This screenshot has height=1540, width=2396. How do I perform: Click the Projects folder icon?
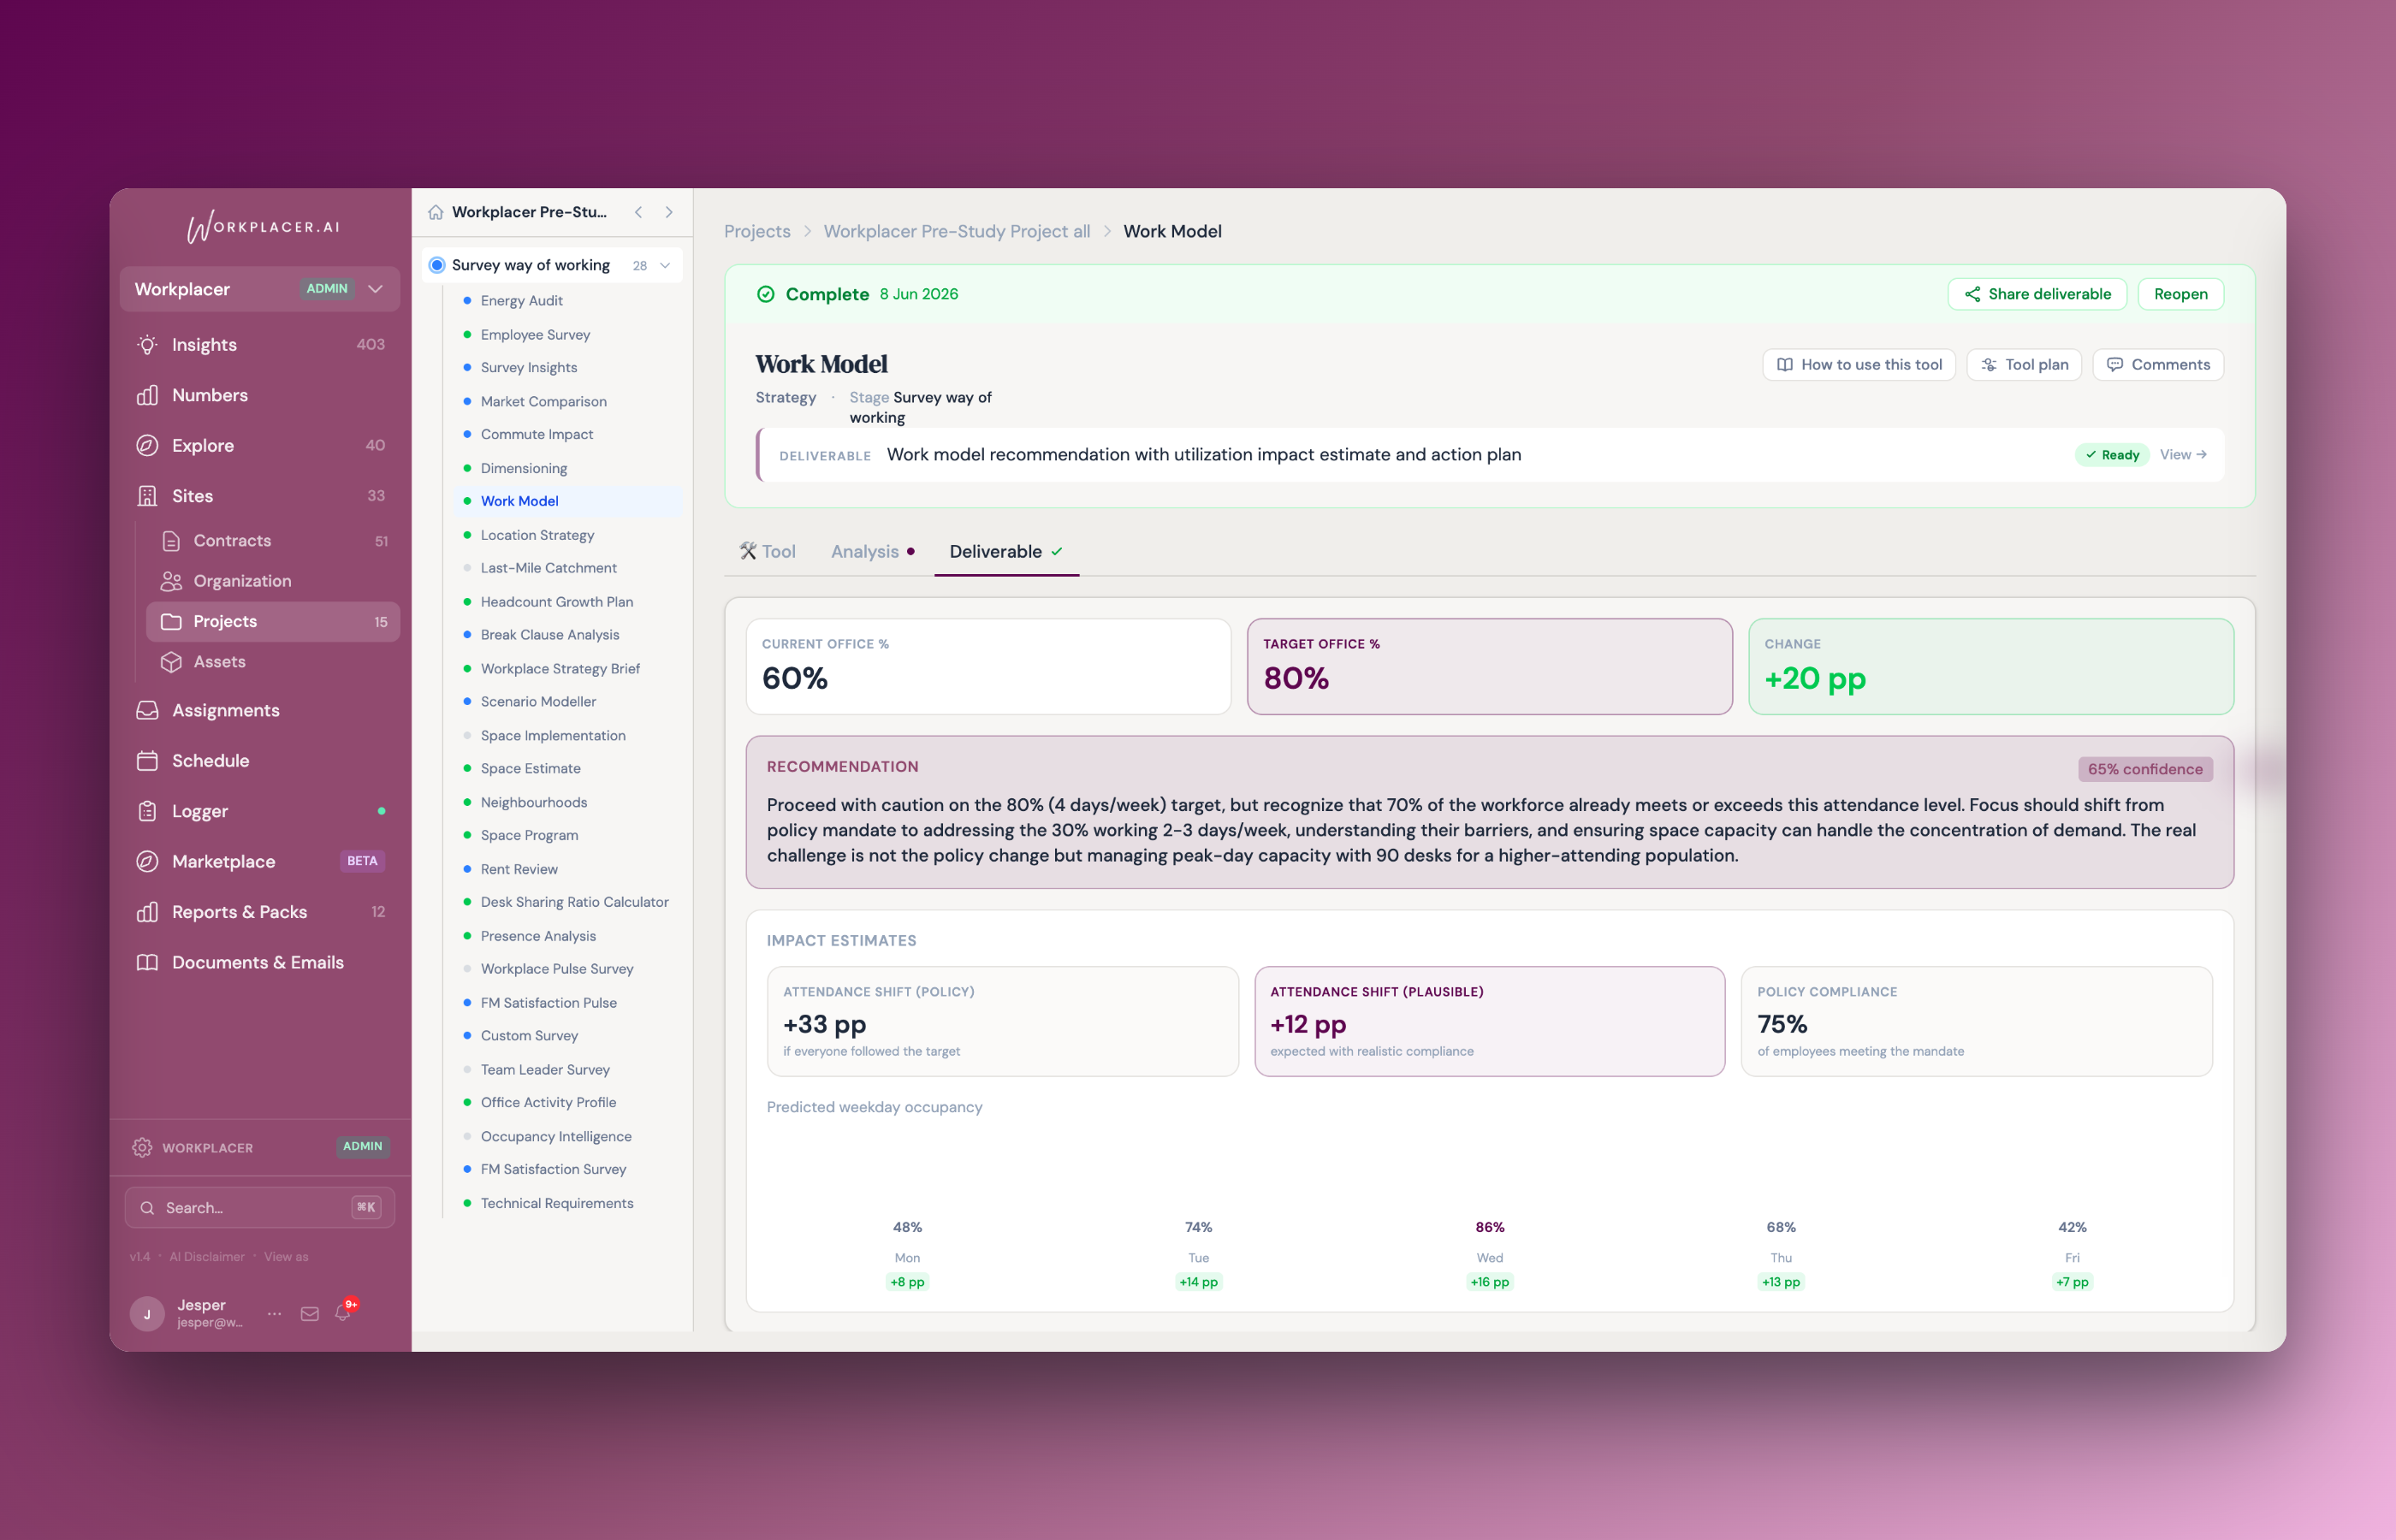171,622
